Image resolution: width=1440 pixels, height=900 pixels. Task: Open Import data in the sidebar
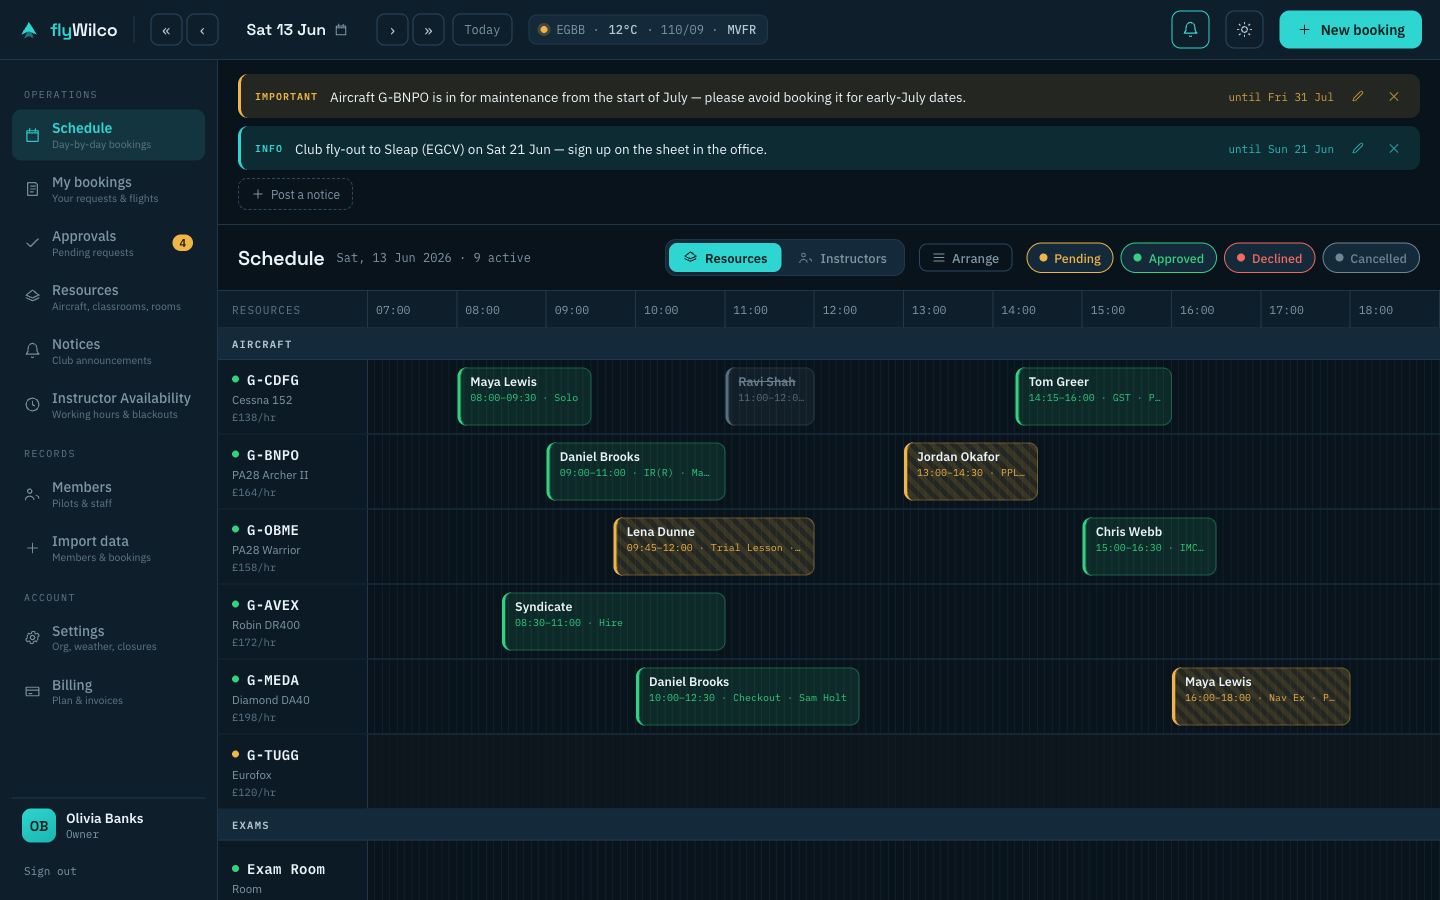(108, 548)
